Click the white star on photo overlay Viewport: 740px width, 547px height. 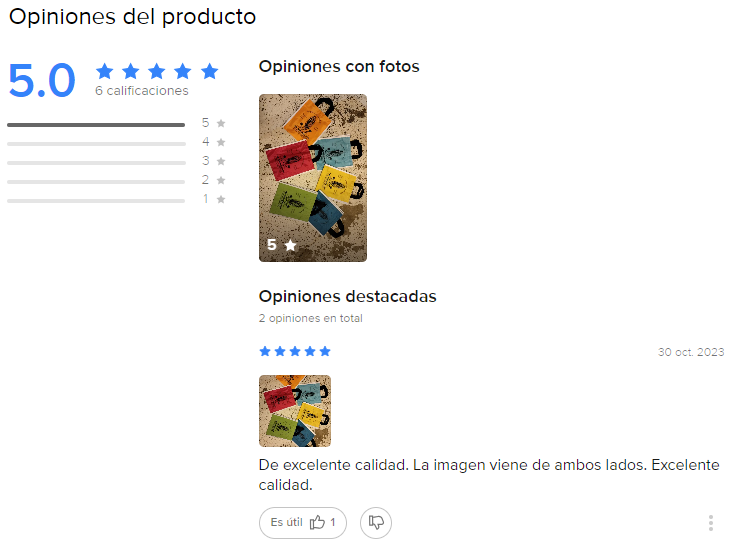coord(290,245)
